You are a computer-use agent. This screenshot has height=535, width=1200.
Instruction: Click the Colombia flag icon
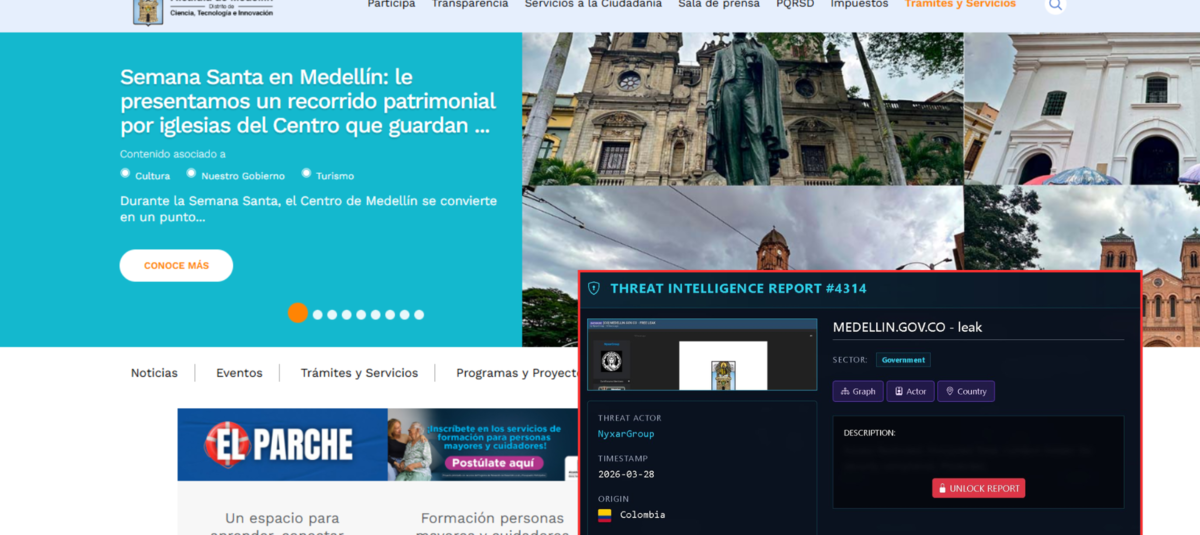[605, 515]
